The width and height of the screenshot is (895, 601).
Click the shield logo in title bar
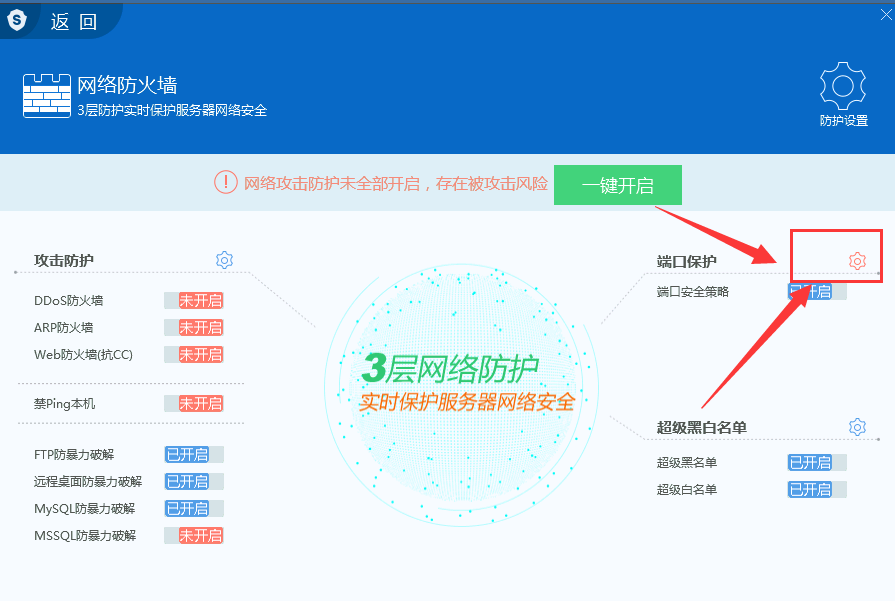point(16,20)
